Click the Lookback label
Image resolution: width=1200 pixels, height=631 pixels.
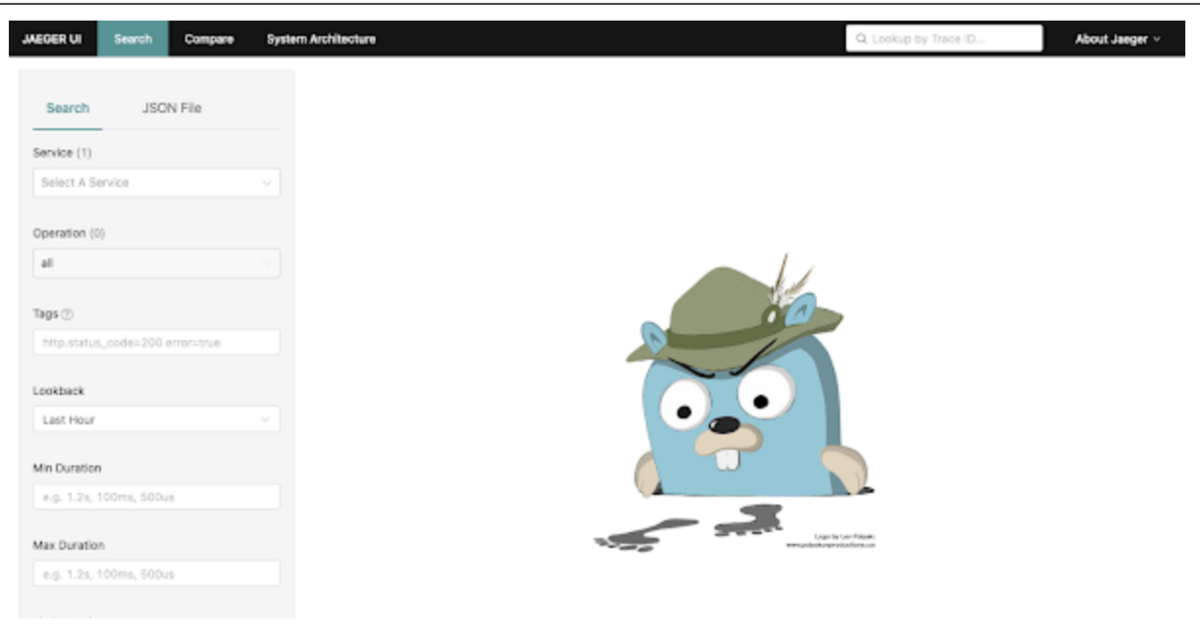coord(59,391)
